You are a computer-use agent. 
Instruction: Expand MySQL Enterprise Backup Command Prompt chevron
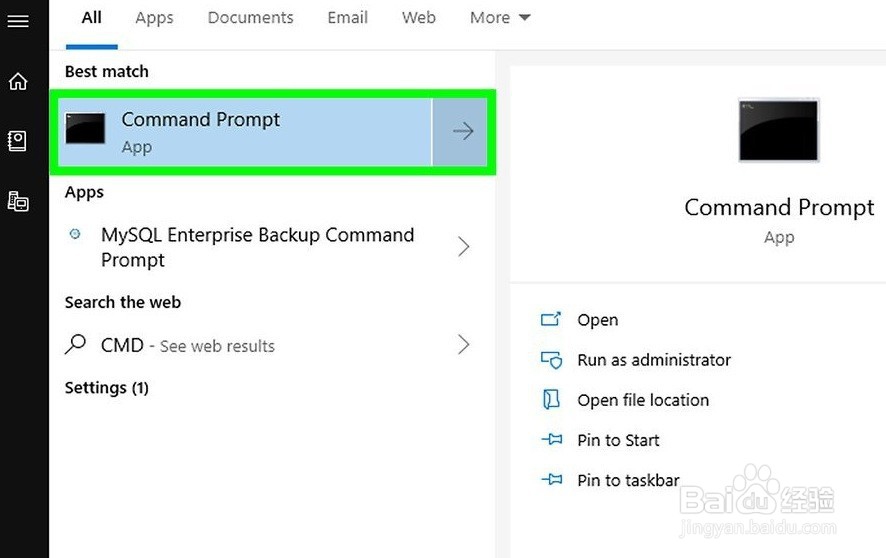(x=463, y=246)
